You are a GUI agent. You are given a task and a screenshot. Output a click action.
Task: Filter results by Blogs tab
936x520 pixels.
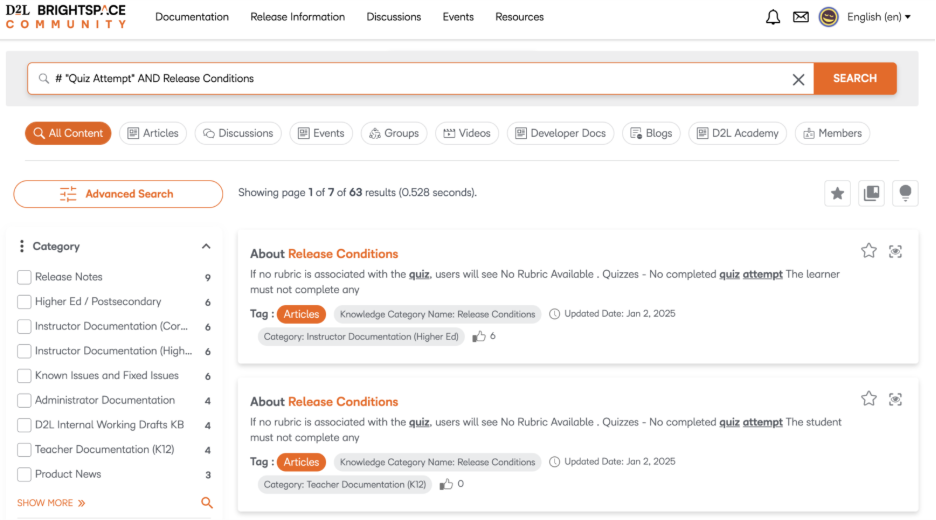tap(651, 133)
